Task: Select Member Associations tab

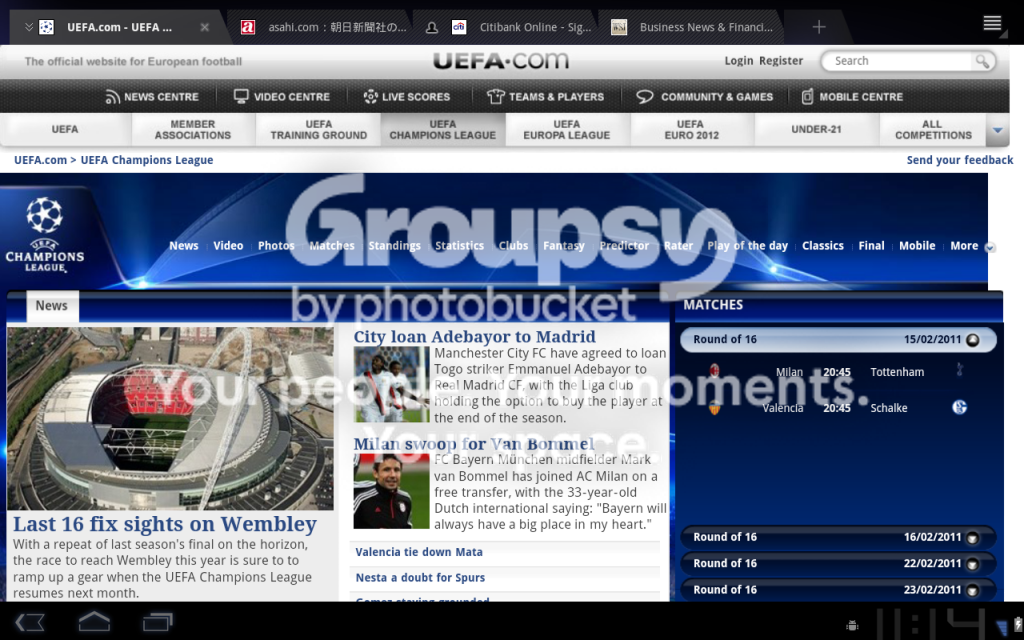Action: pyautogui.click(x=193, y=129)
